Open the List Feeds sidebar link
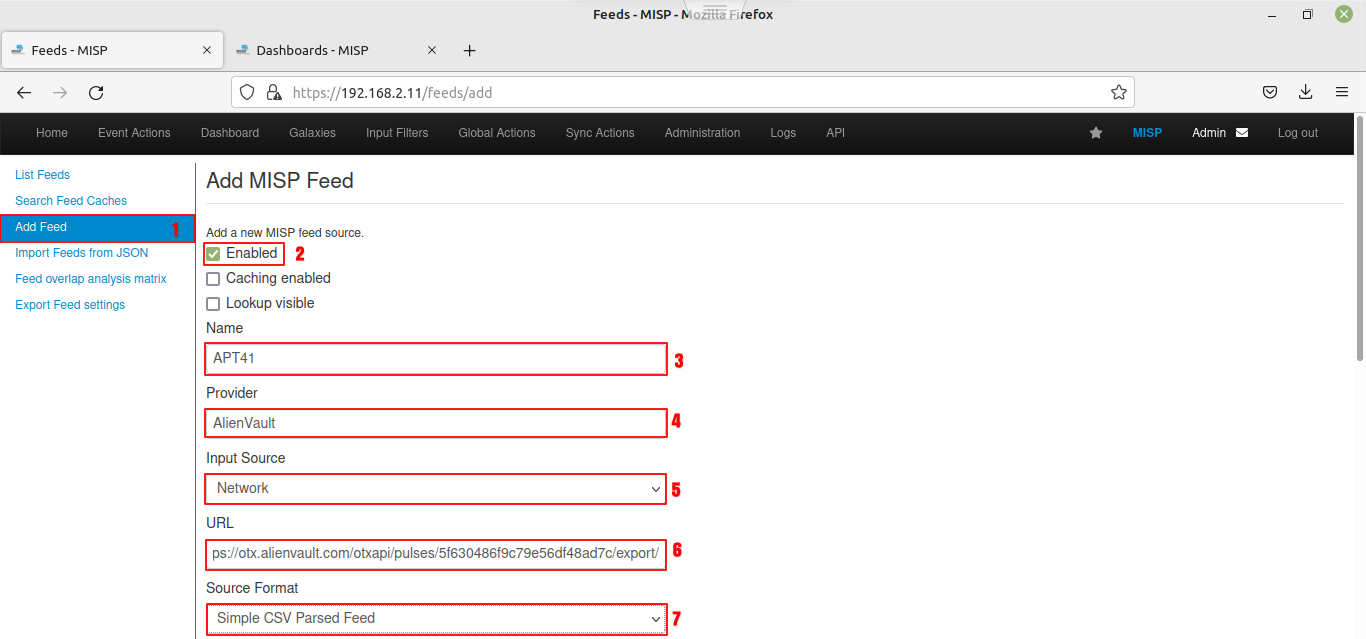This screenshot has height=639, width=1366. pyautogui.click(x=42, y=175)
